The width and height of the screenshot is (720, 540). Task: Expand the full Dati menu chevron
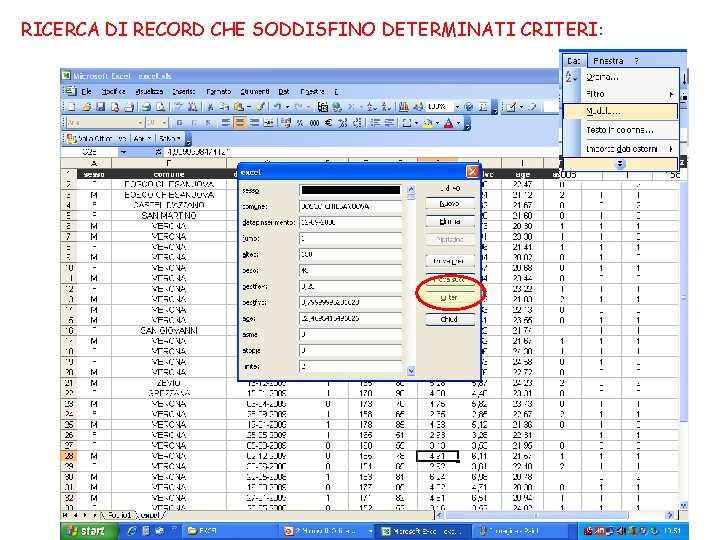click(620, 164)
